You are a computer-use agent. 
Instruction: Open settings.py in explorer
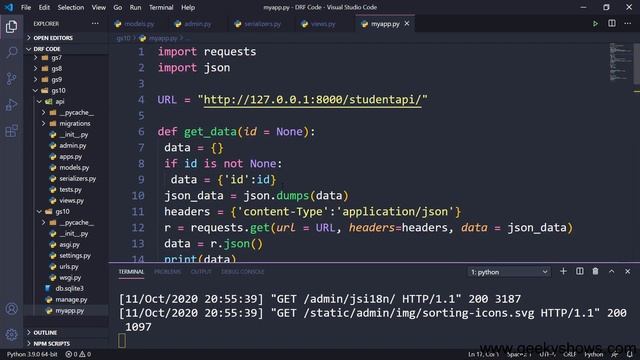[75, 256]
